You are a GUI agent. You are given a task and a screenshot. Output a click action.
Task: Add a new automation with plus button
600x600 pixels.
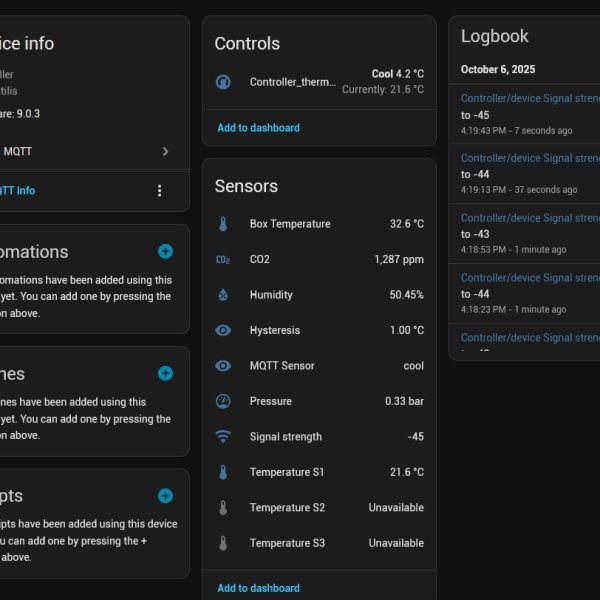click(x=165, y=251)
